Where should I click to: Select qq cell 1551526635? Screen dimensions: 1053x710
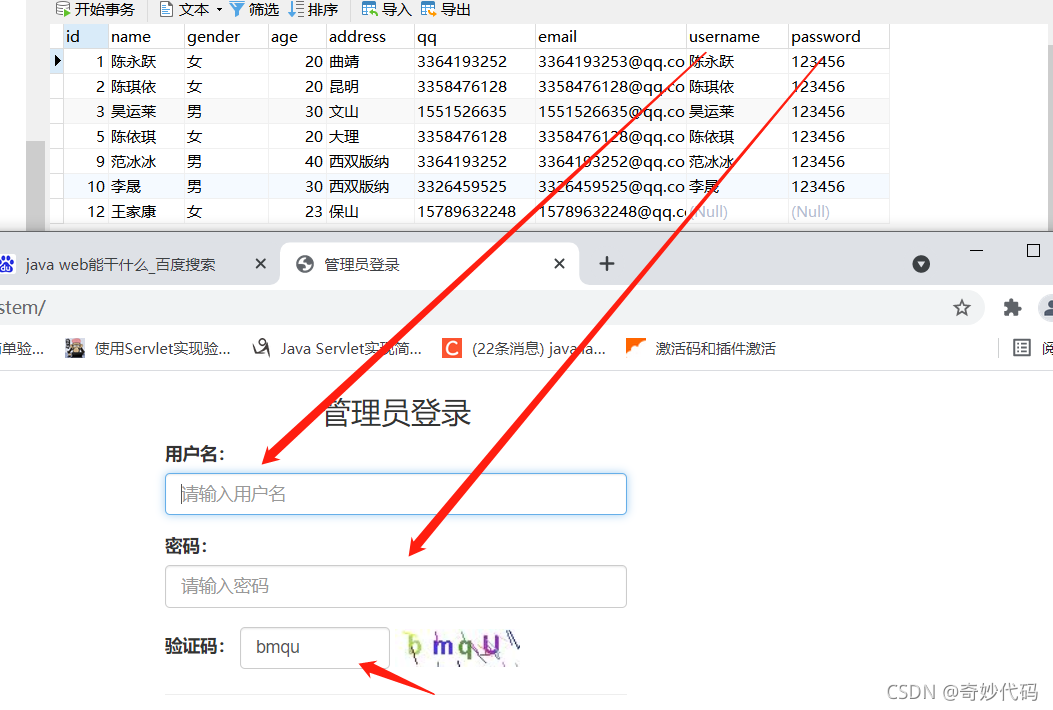click(x=475, y=112)
